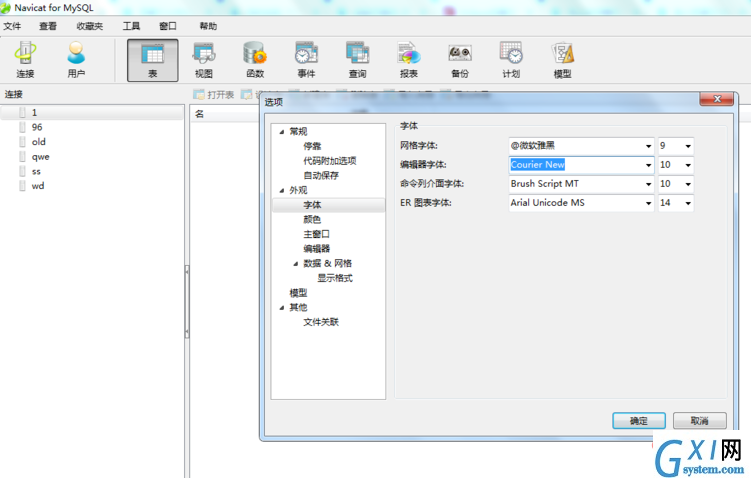Screen dimensions: 751x478
Task: Open the 帮助 menu
Action: point(208,26)
